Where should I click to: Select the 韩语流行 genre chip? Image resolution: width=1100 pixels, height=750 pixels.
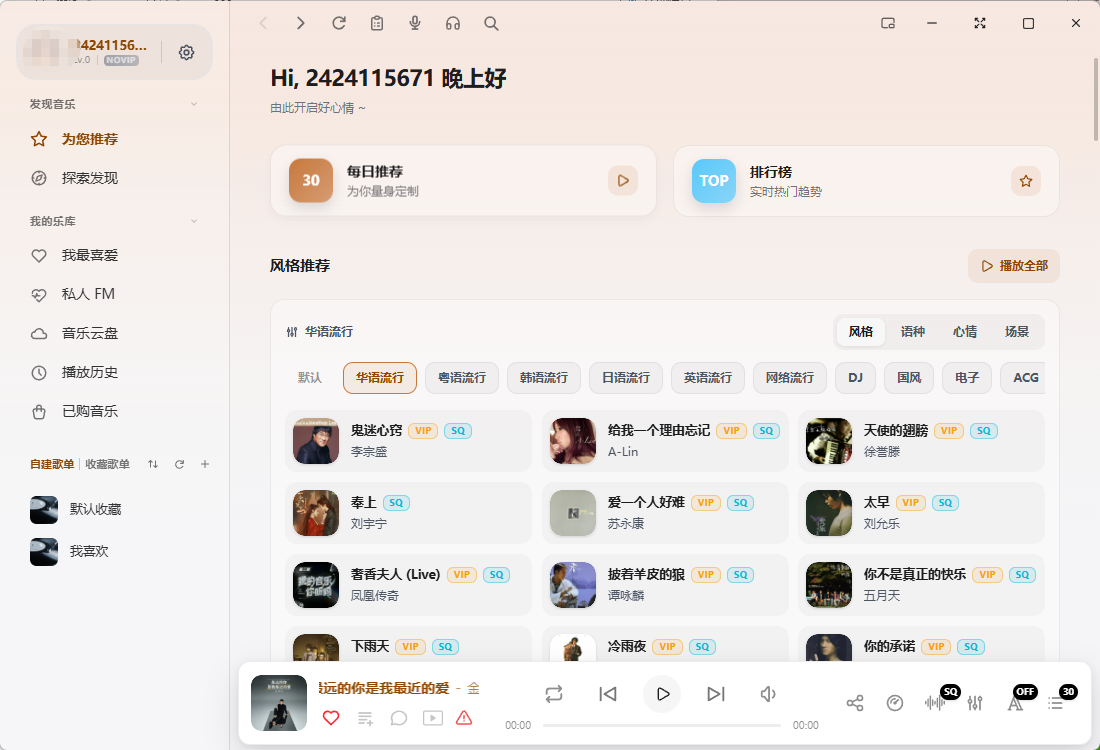click(x=544, y=377)
